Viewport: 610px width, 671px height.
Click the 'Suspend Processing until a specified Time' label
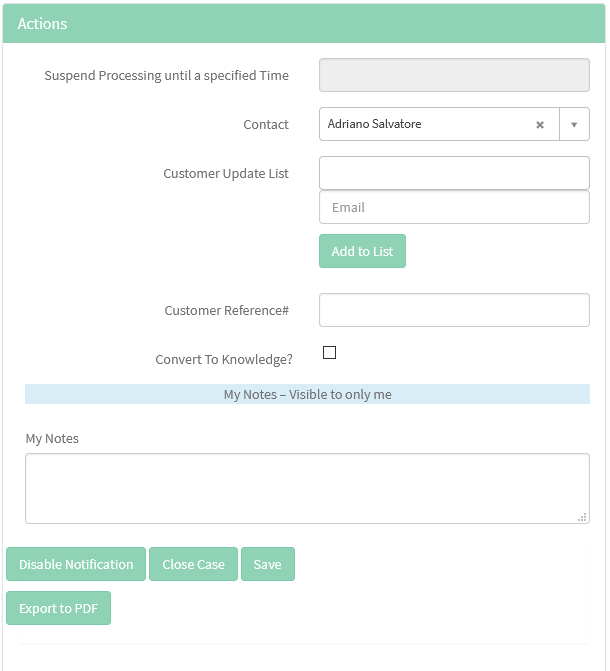click(166, 75)
